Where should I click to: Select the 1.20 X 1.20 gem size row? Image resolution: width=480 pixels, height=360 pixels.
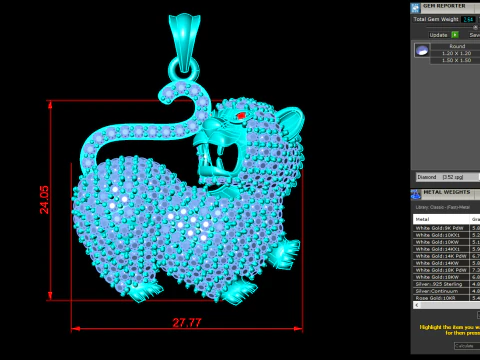(x=455, y=53)
